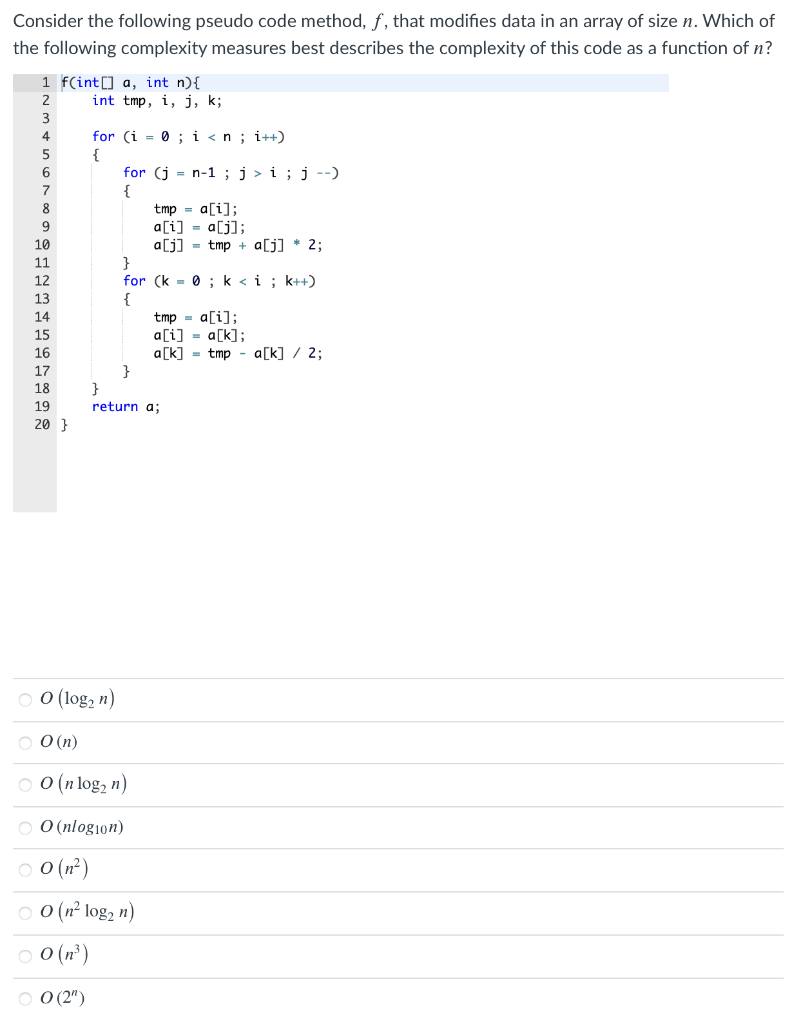The height and width of the screenshot is (1024, 801).
Task: Select the O(n) answer option
Action: point(24,742)
